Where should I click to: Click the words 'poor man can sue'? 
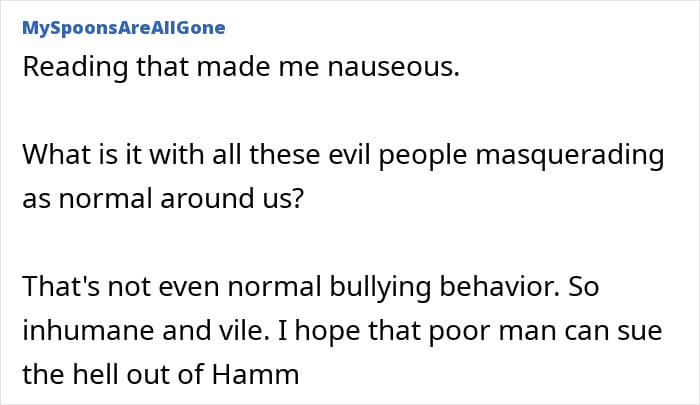(545, 332)
